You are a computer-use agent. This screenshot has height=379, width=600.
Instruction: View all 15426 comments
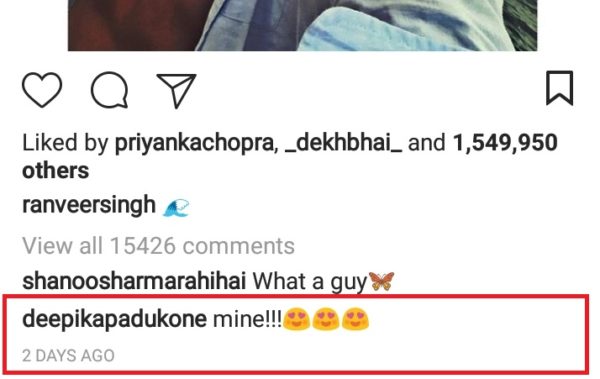(158, 245)
